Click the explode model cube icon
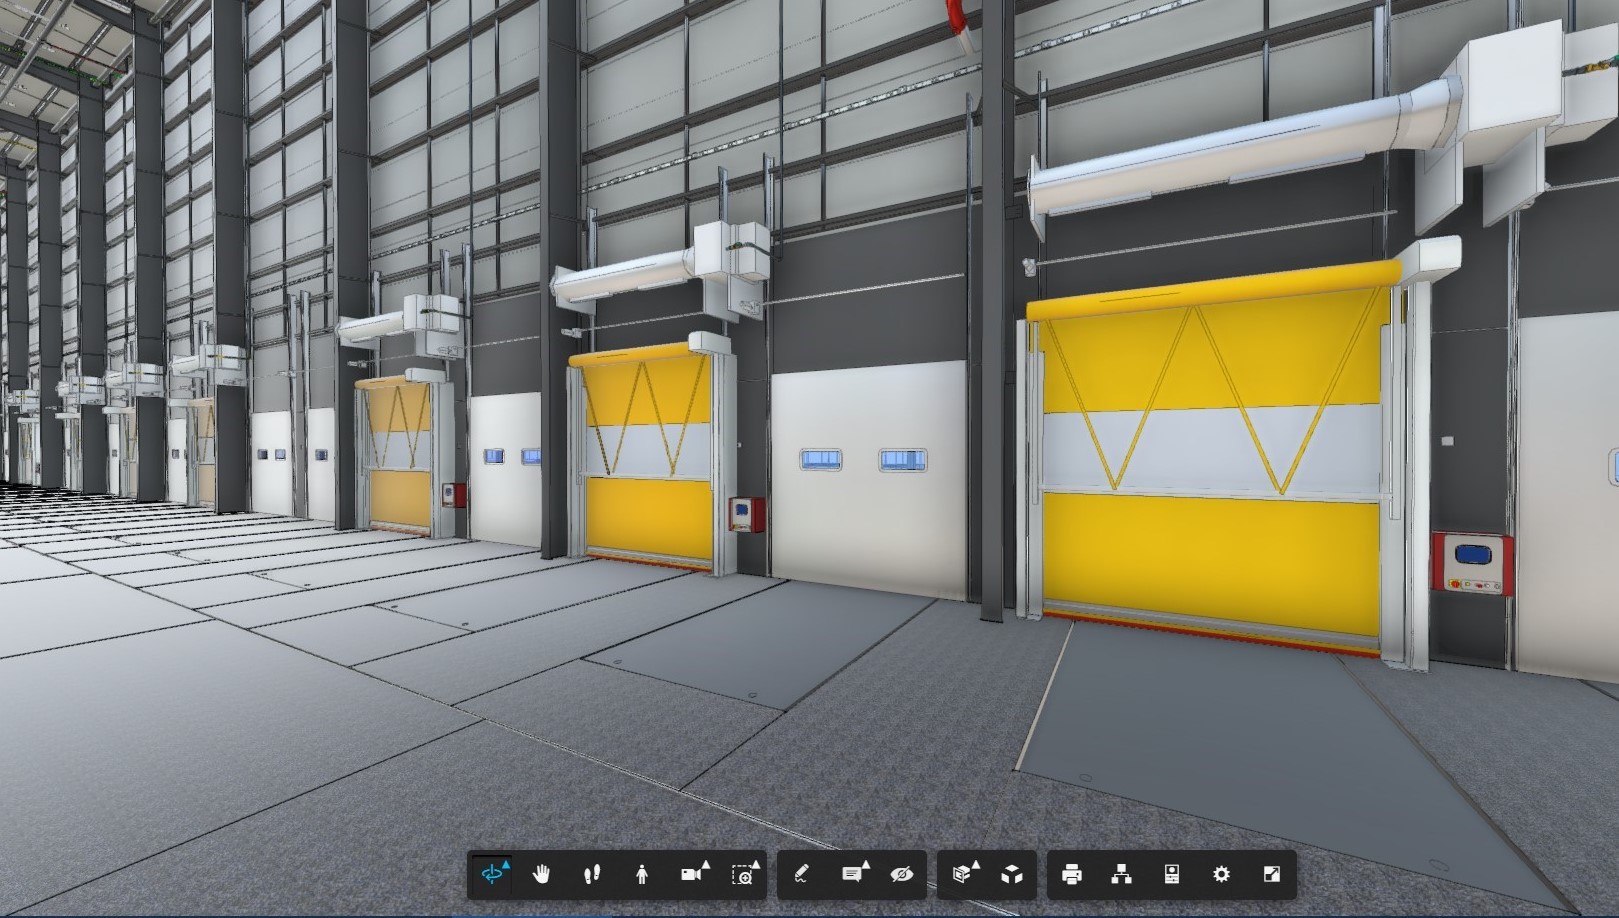Viewport: 1619px width, 918px height. (x=1012, y=874)
